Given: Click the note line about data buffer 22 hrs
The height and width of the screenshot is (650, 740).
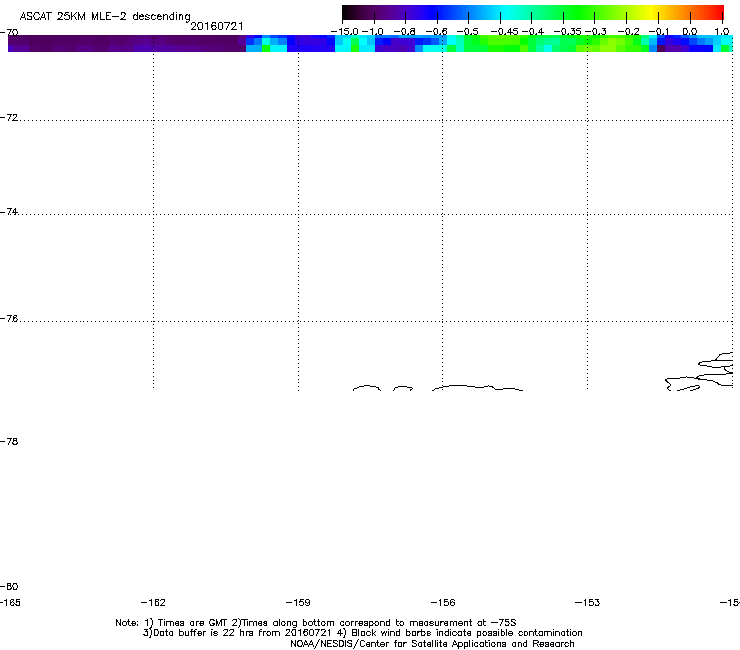Looking at the screenshot, I should pos(362,633).
